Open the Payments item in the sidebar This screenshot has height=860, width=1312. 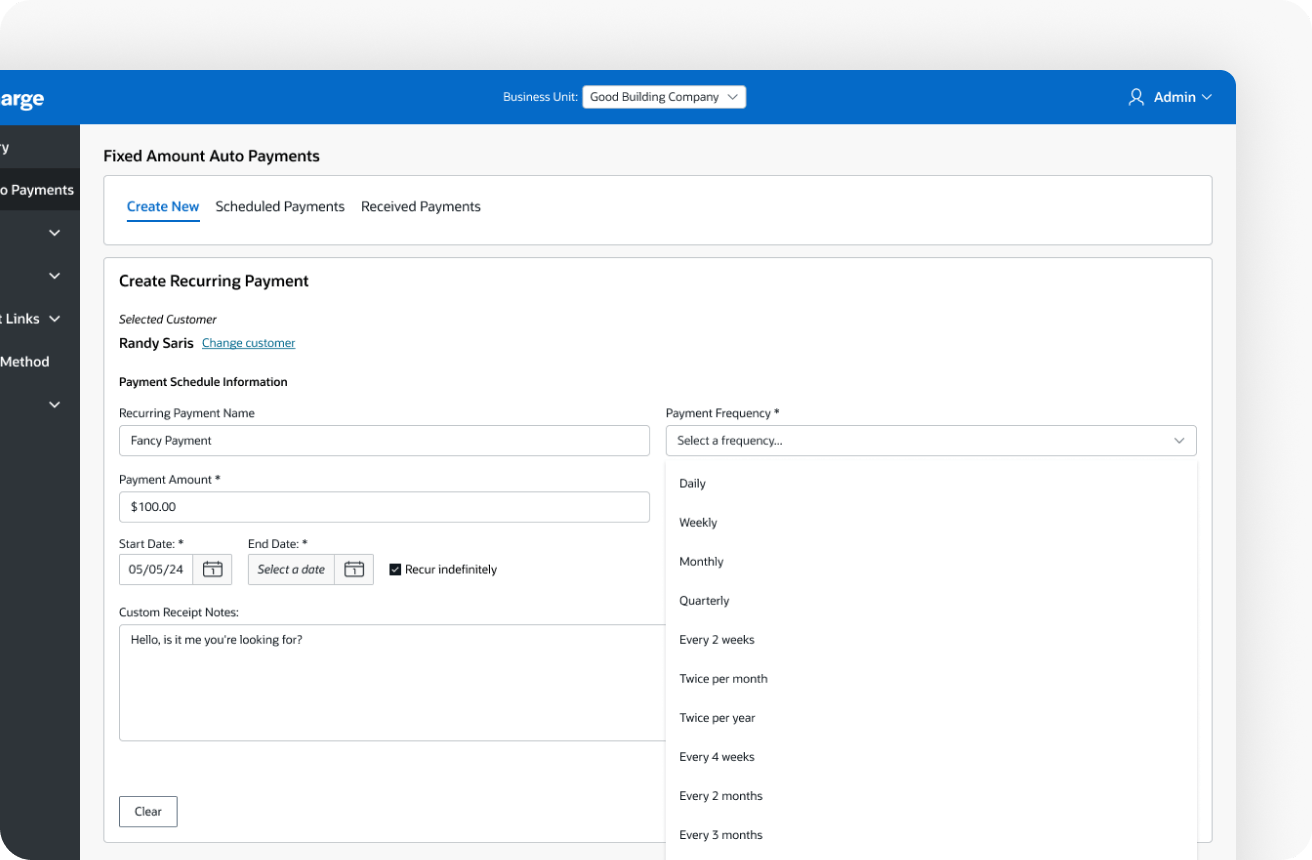coord(39,190)
